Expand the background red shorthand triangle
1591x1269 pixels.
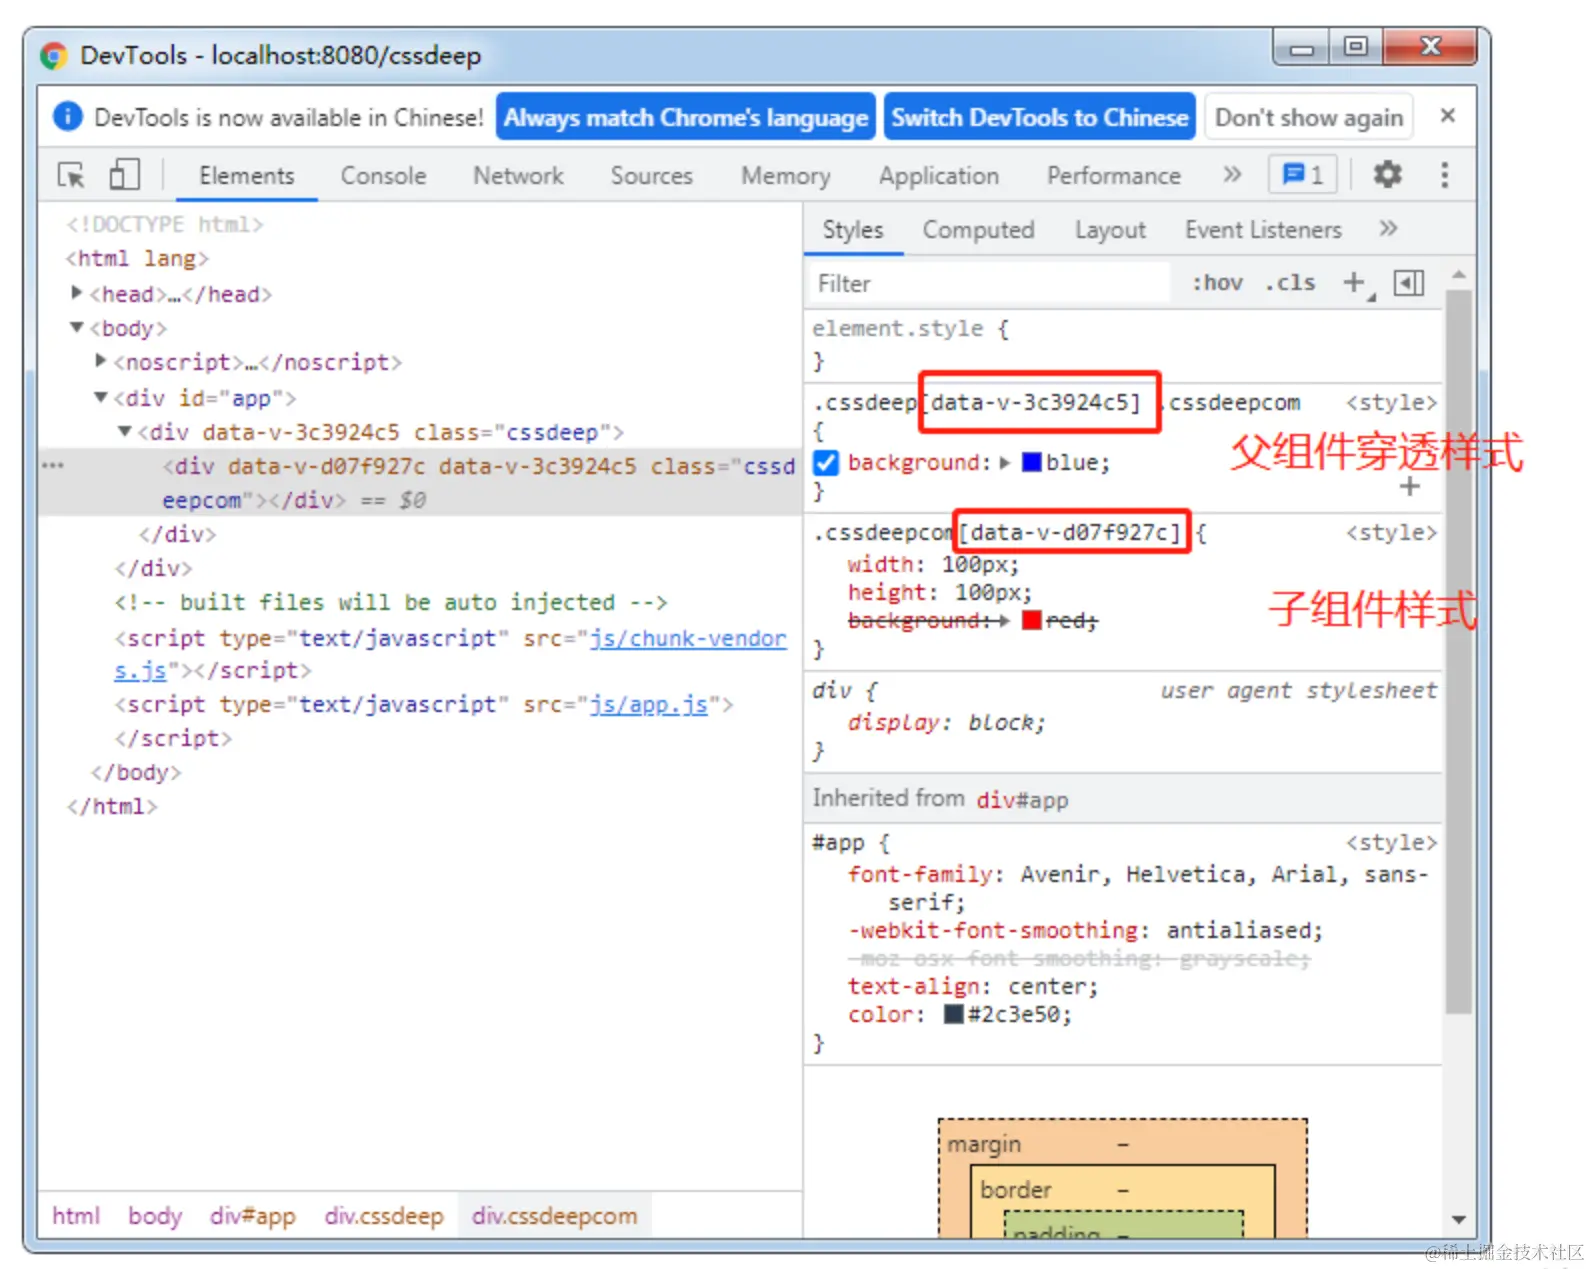pyautogui.click(x=1003, y=621)
